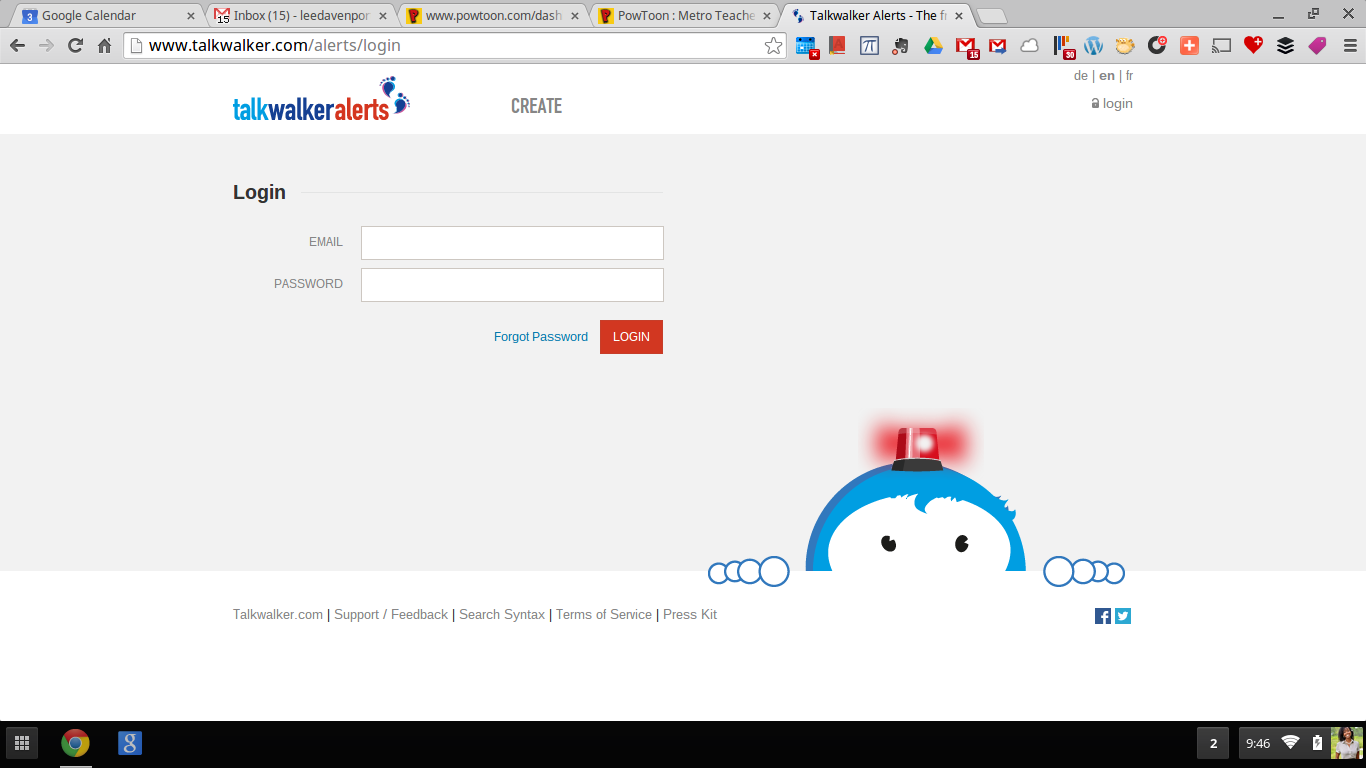Image resolution: width=1366 pixels, height=768 pixels.
Task: Open the Press Kit footer link
Action: point(690,615)
